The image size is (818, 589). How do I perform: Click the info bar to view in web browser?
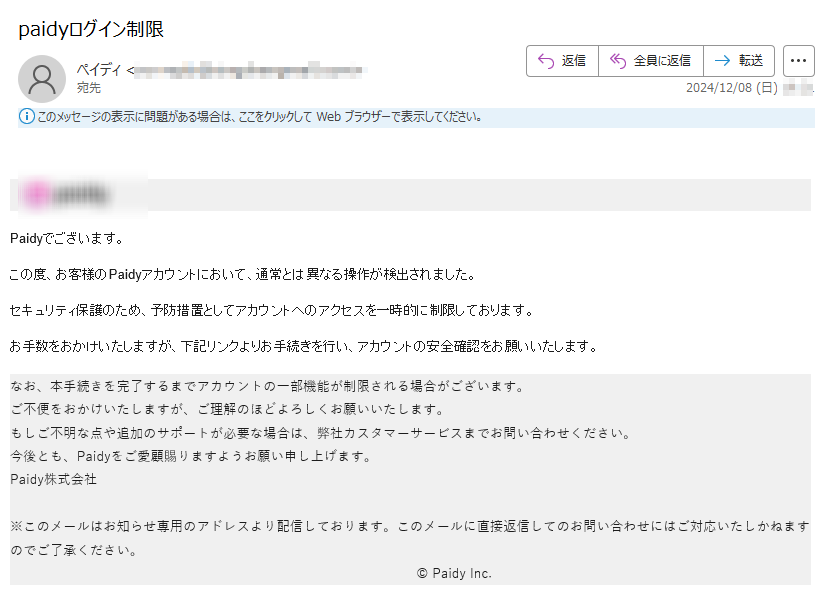pyautogui.click(x=416, y=117)
